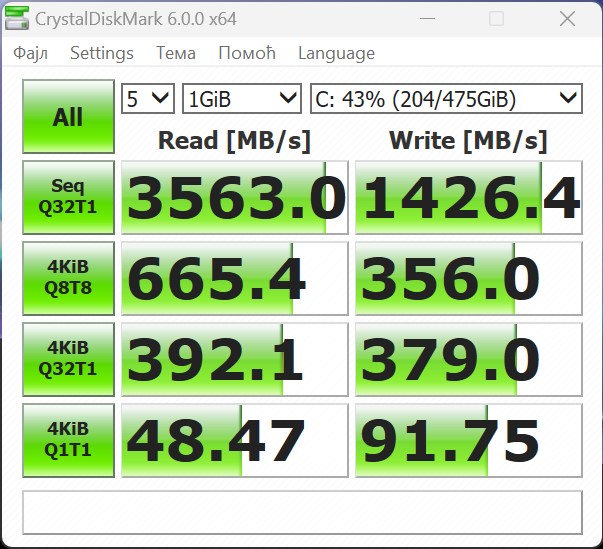Expand the drive dropdown showing C: 43%
The width and height of the screenshot is (603, 549).
(x=446, y=99)
